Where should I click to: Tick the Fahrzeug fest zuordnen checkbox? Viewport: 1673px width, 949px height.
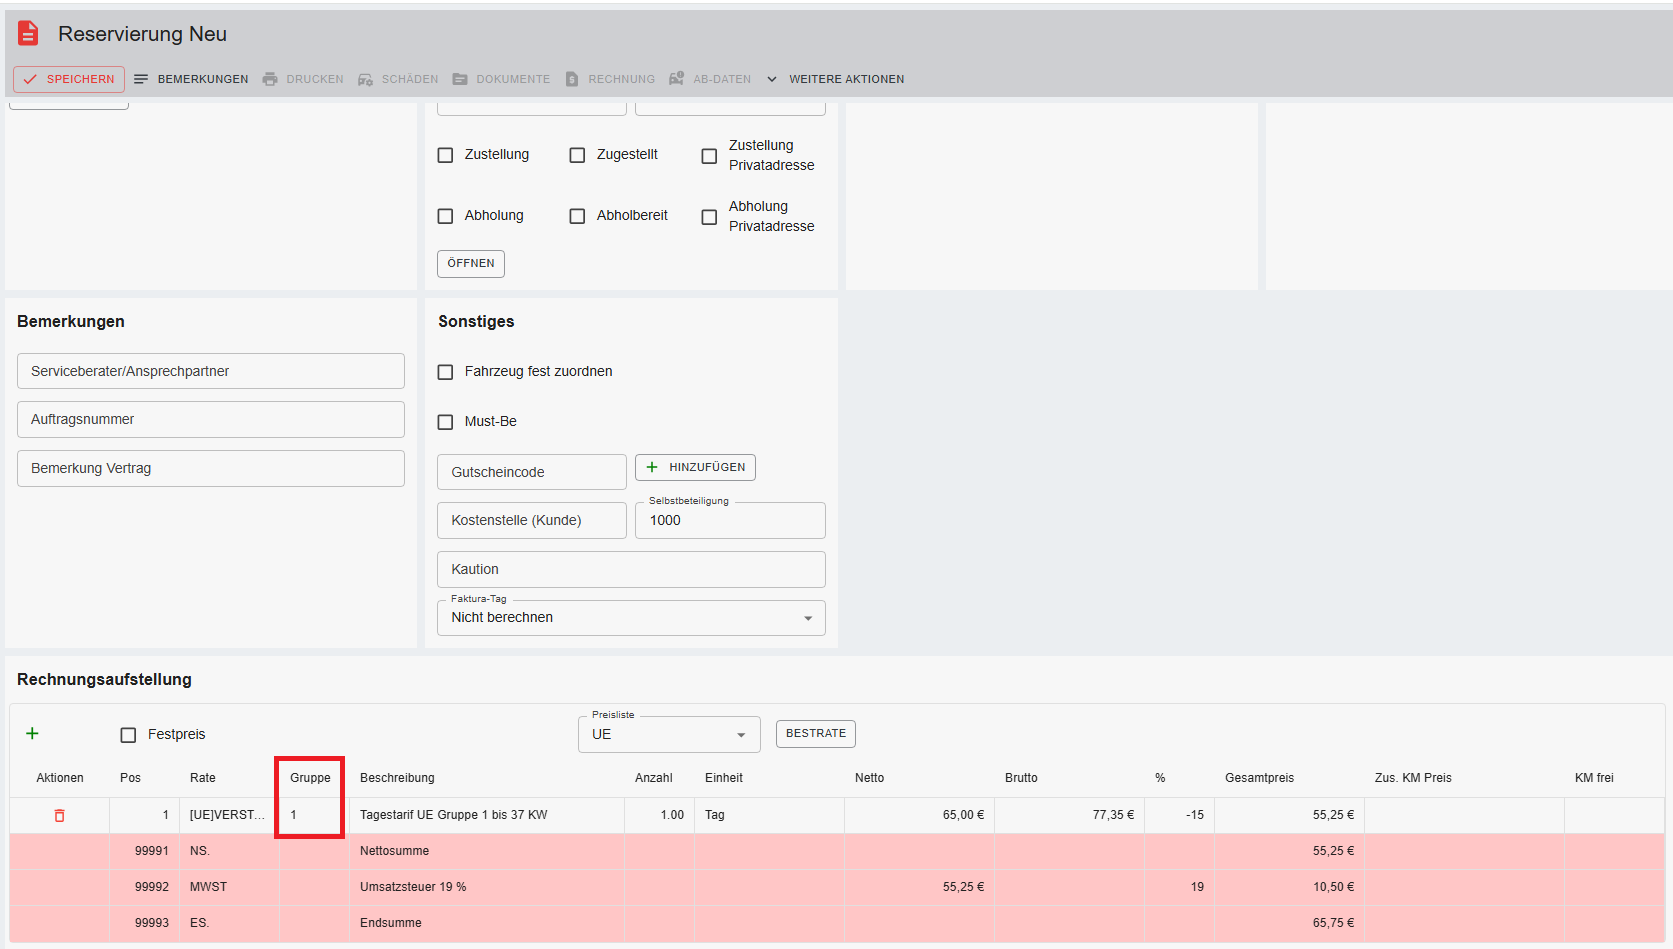coord(446,372)
